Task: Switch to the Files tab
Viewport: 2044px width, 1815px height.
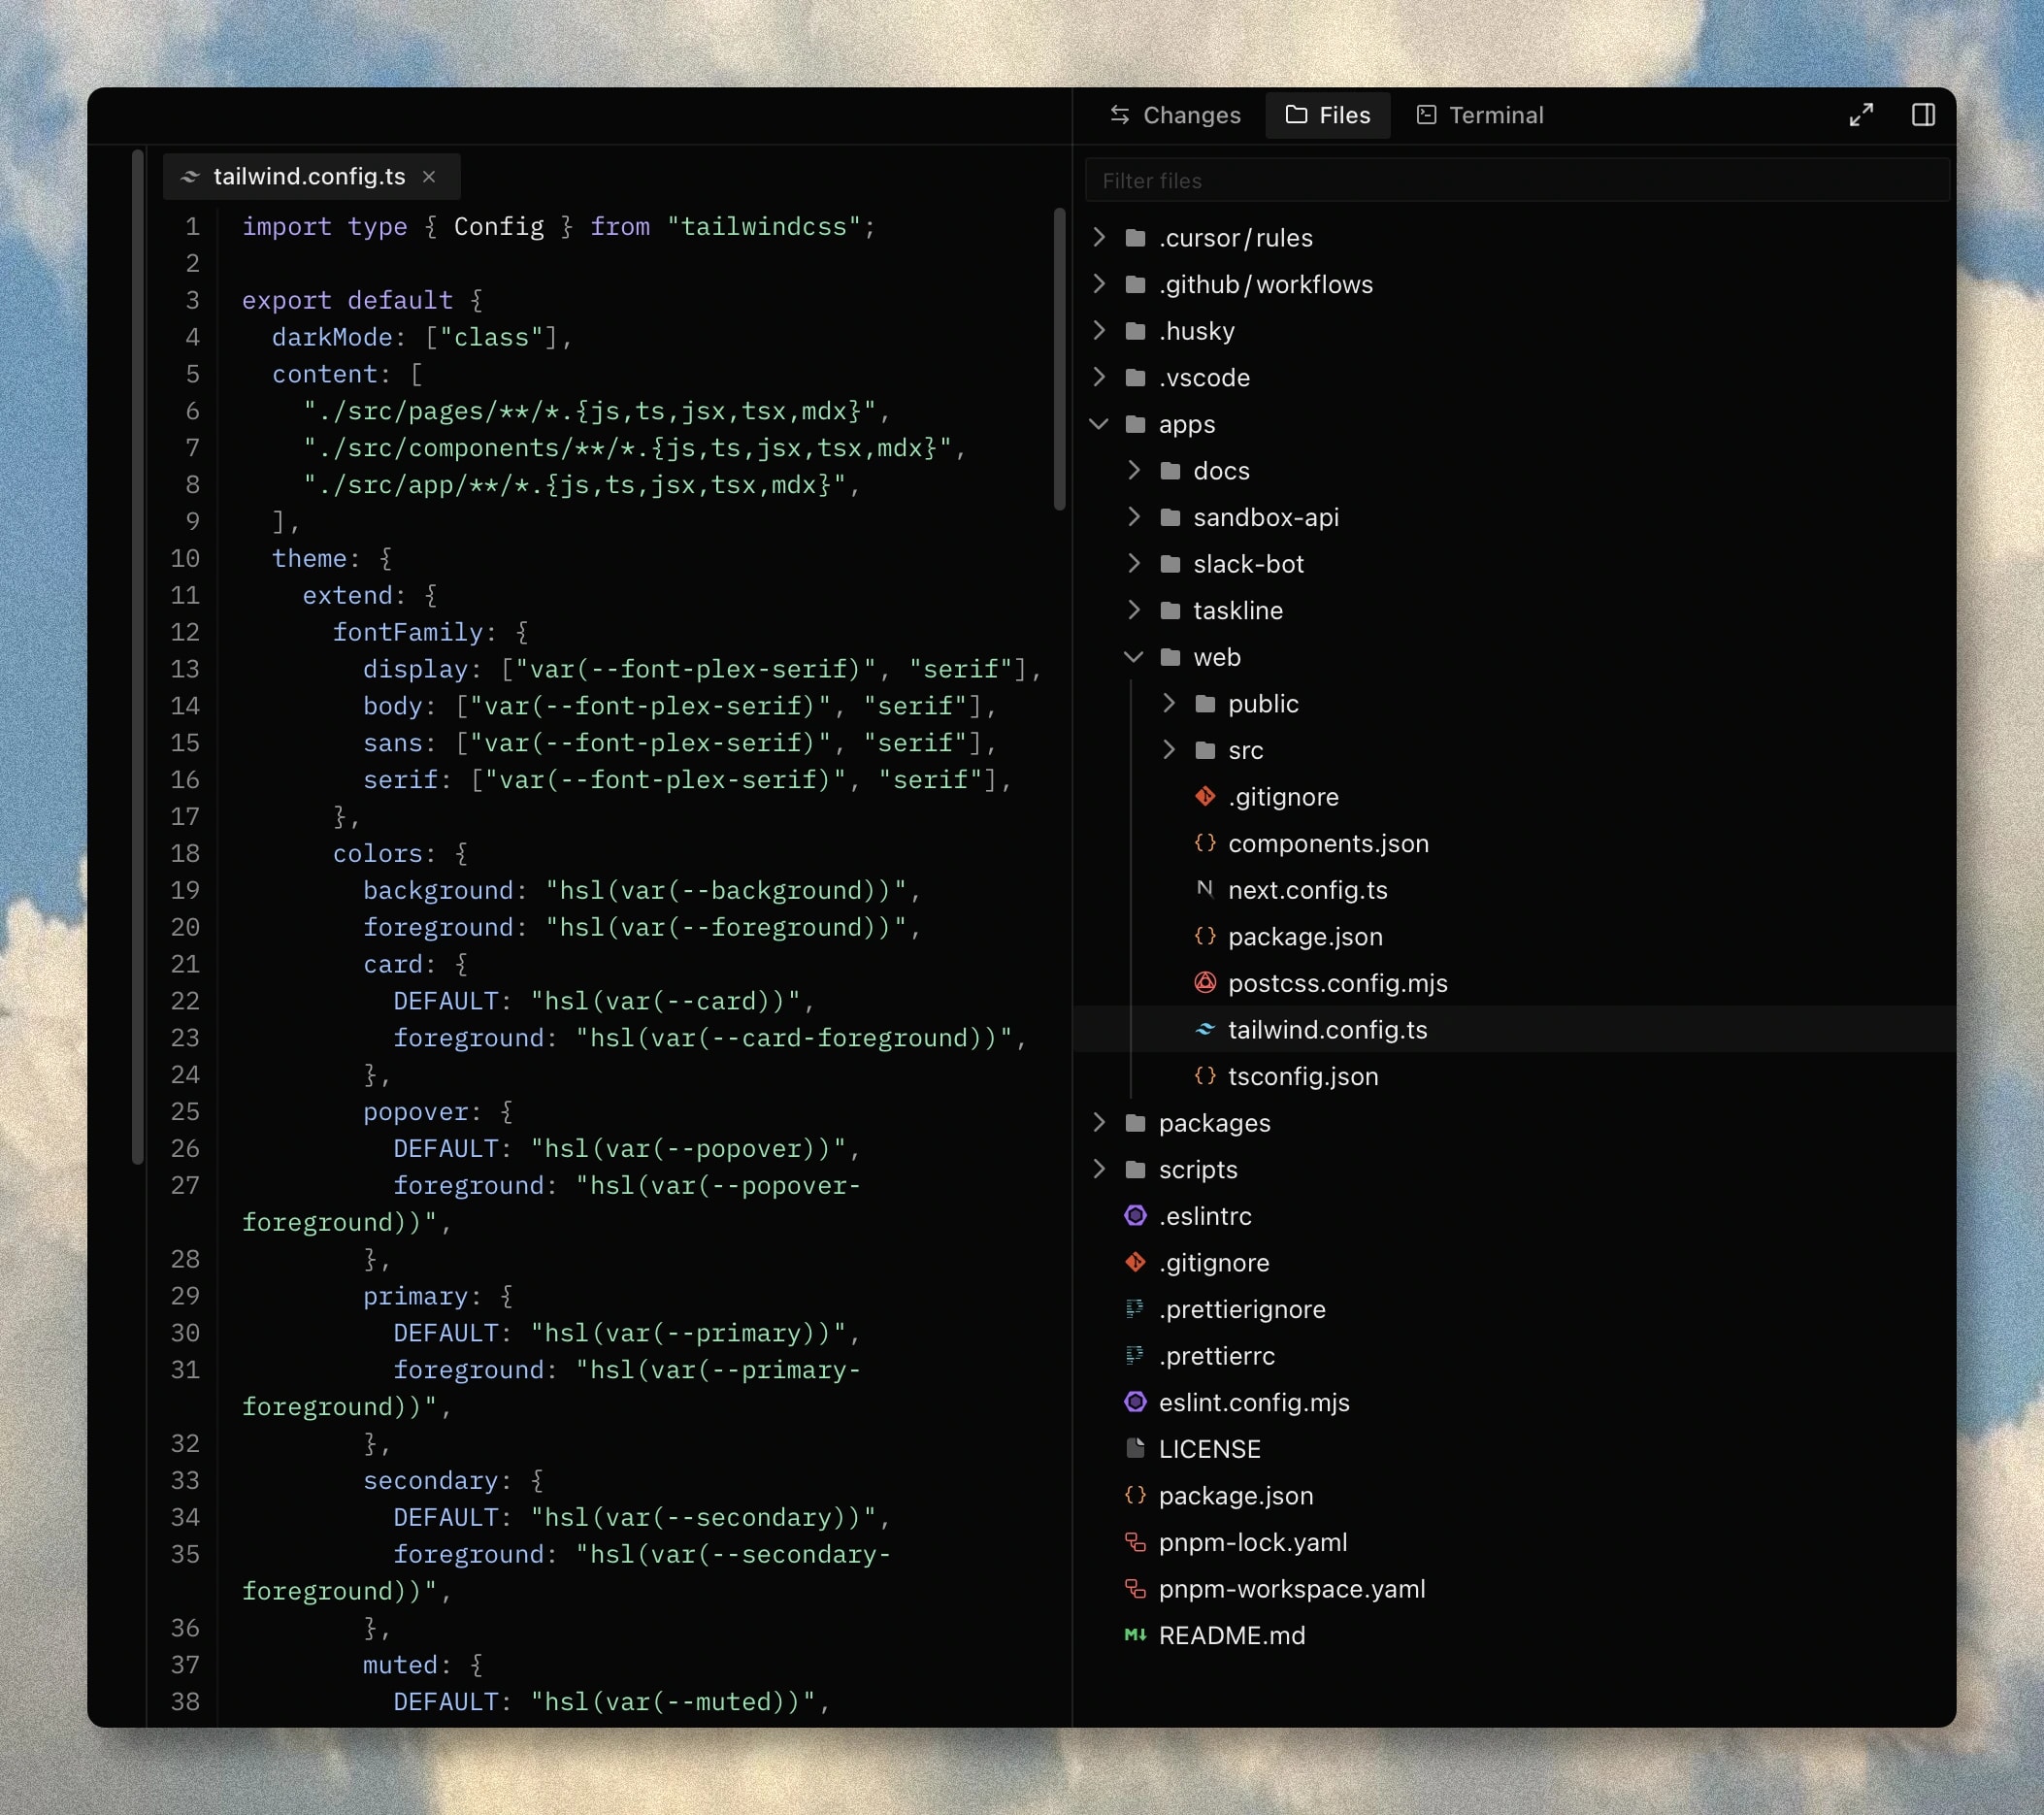Action: pyautogui.click(x=1327, y=115)
